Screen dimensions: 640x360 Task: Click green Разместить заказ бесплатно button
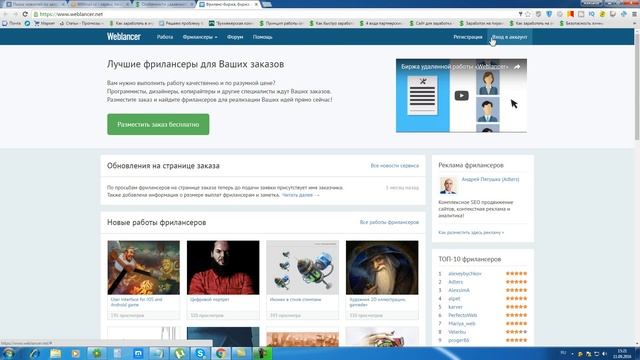(158, 124)
